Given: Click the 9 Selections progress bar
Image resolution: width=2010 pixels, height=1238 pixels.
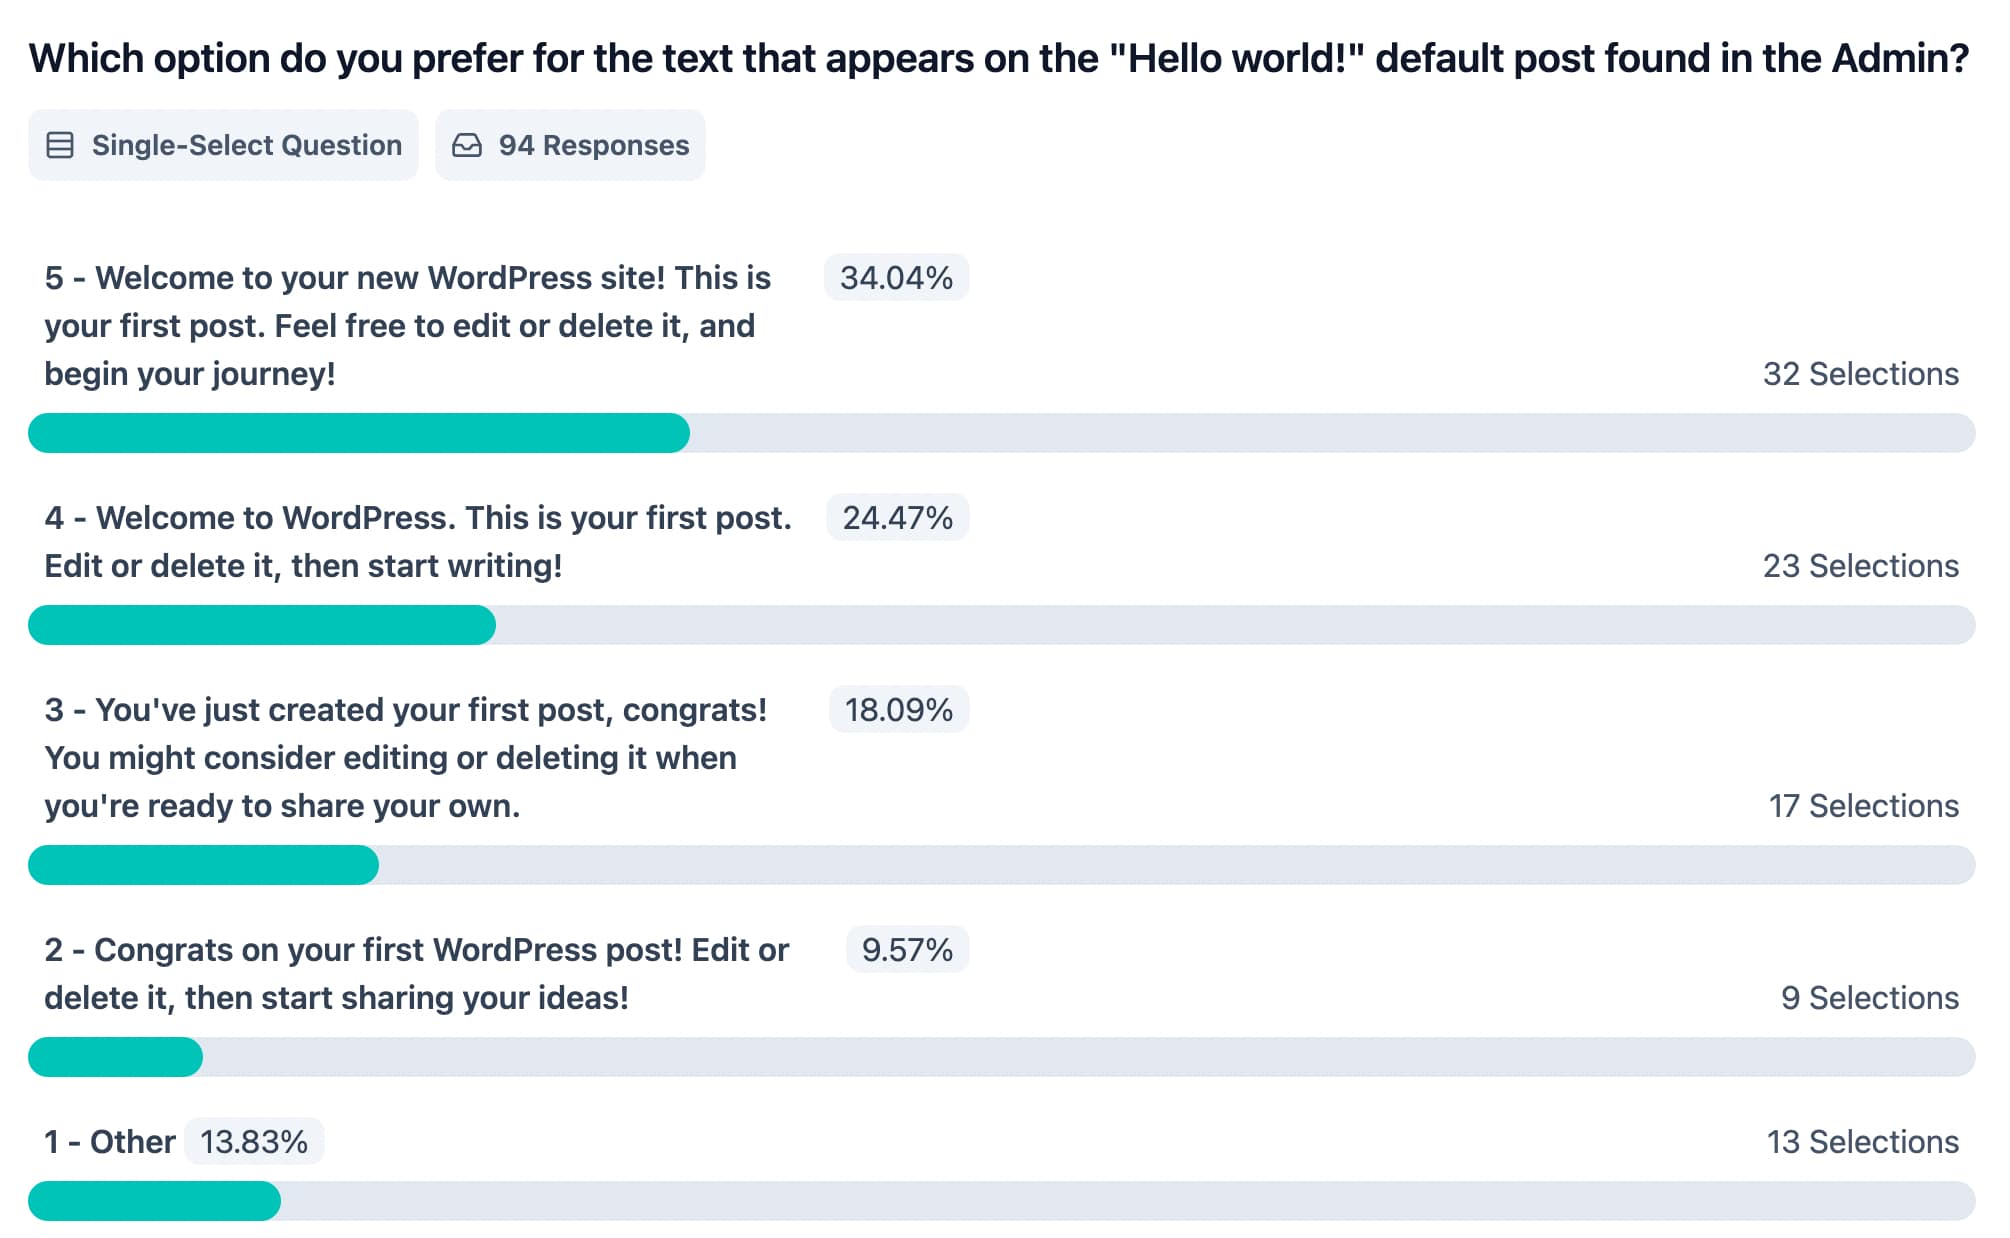Looking at the screenshot, I should point(1001,1057).
